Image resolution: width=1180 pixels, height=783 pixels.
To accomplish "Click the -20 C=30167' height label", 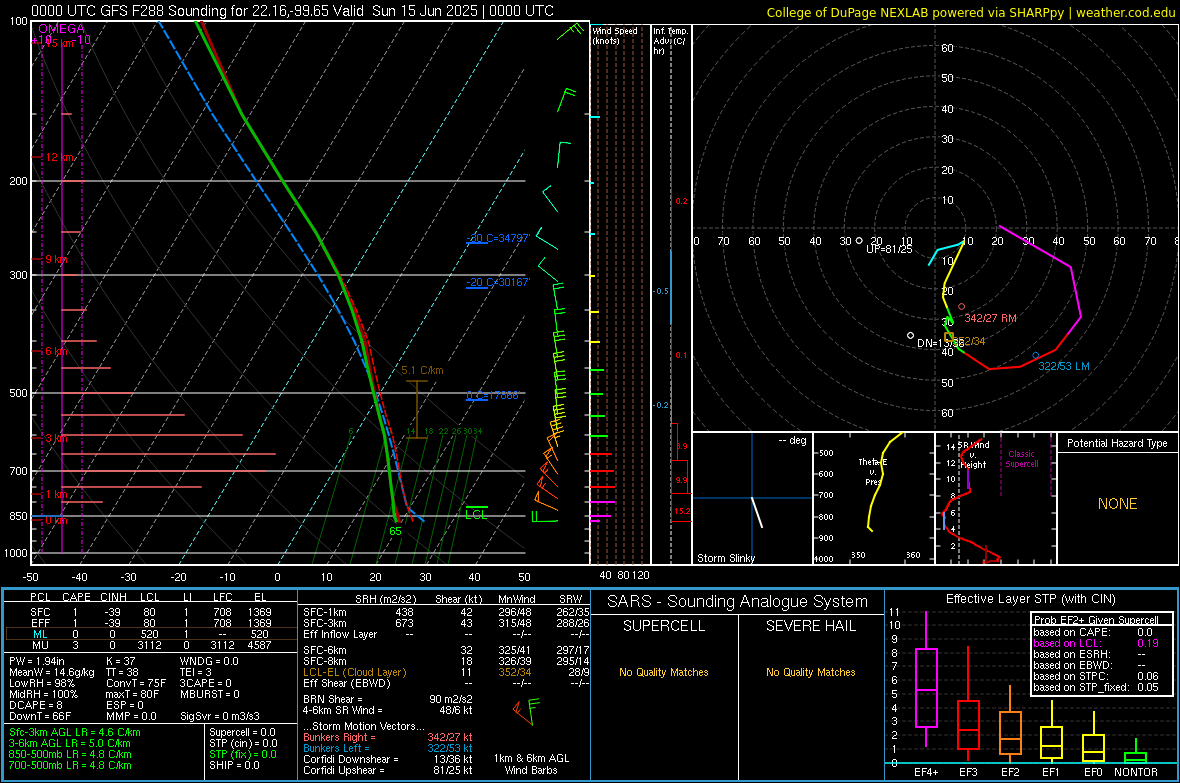I will 498,282.
